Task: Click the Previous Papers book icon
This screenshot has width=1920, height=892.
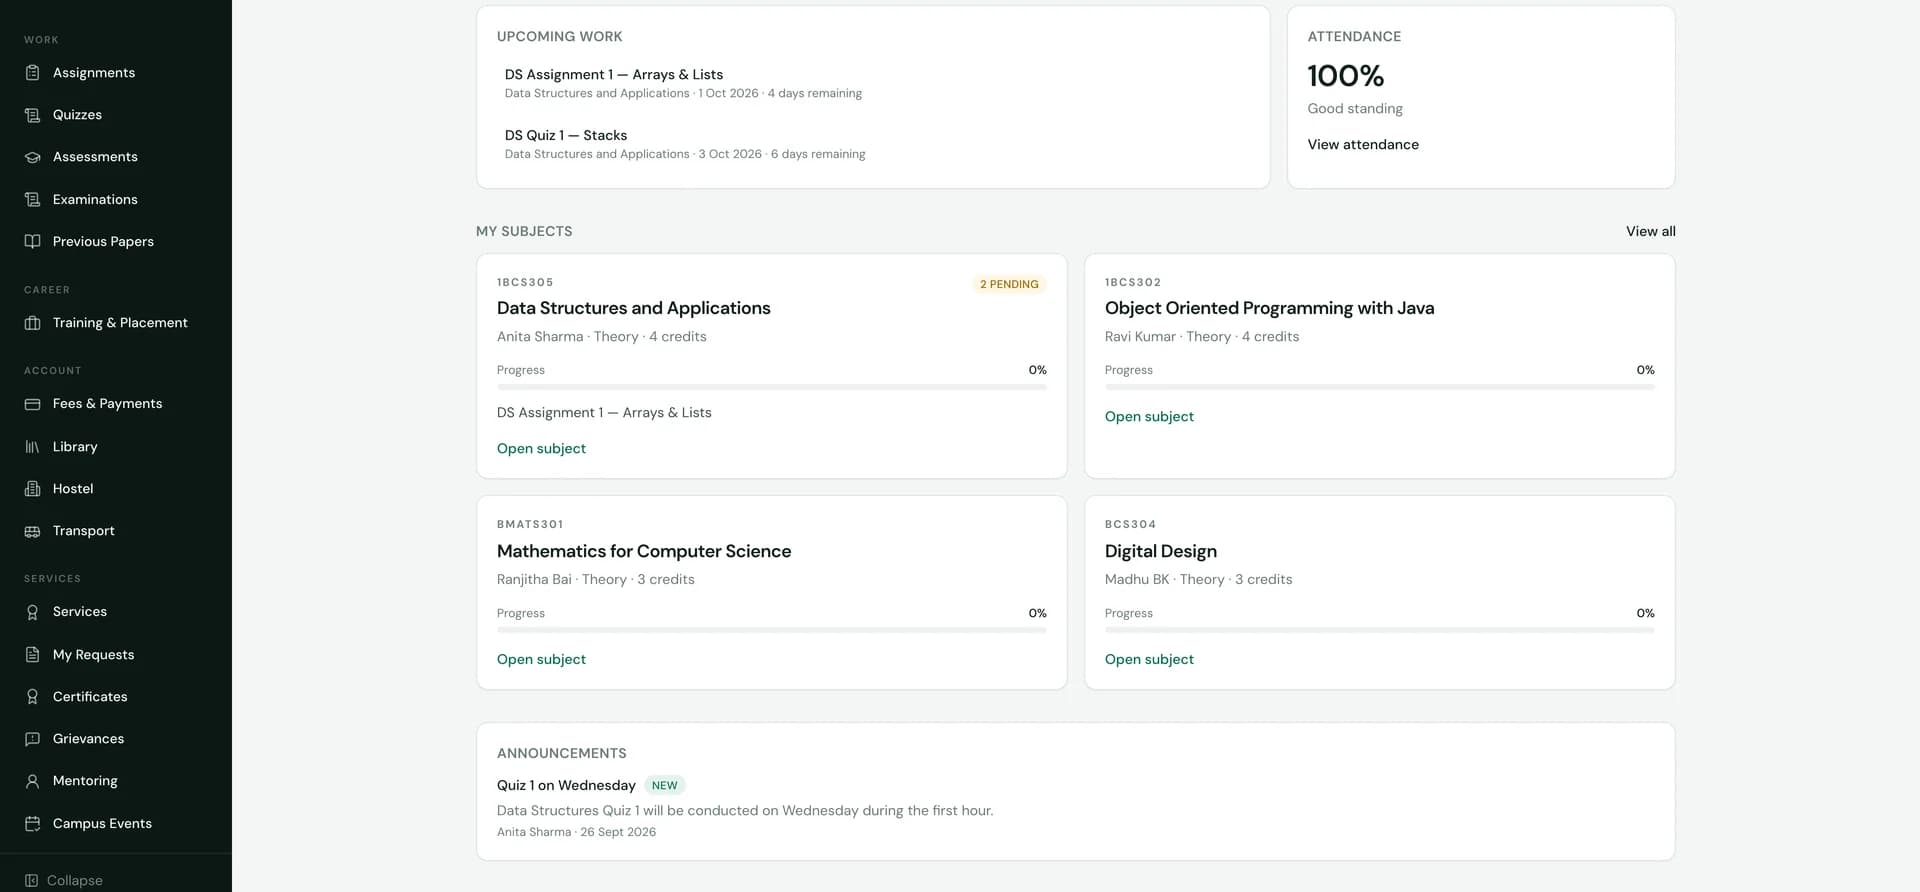Action: tap(32, 242)
